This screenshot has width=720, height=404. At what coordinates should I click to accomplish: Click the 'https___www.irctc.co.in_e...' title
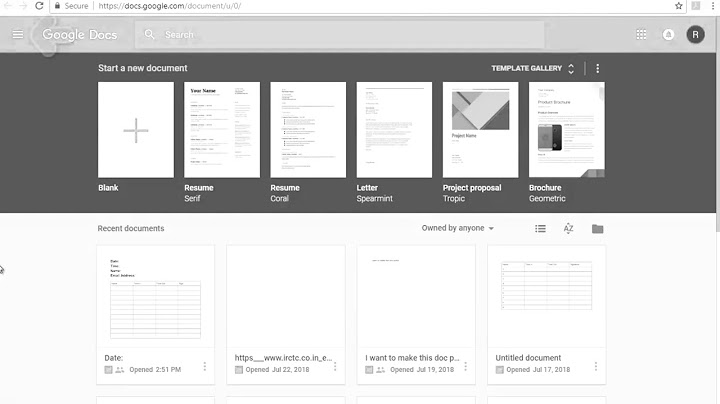click(x=283, y=358)
